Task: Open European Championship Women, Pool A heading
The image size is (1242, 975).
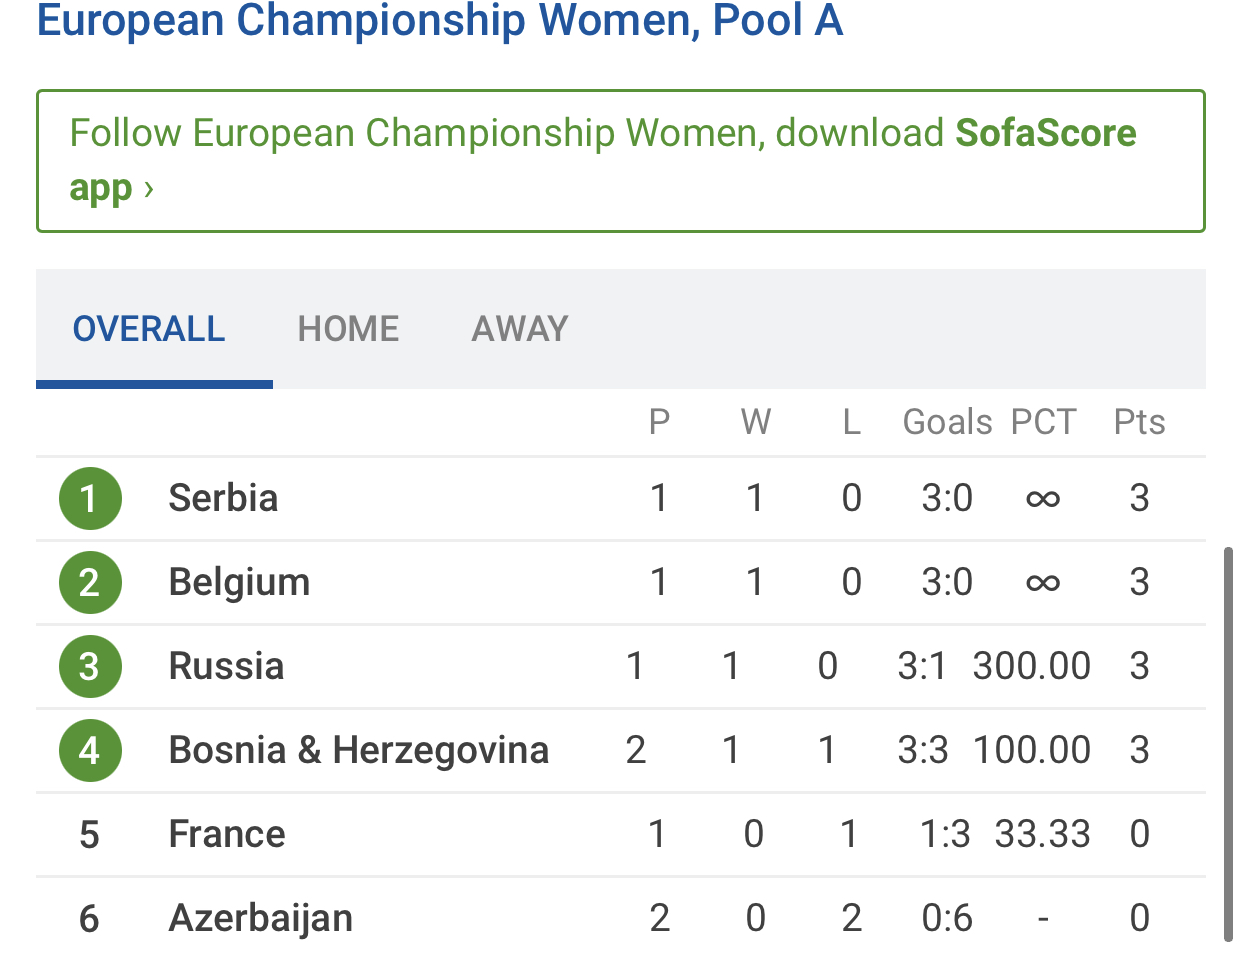Action: (440, 20)
